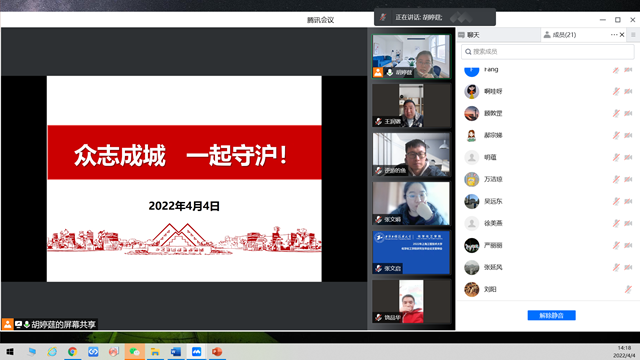Open PowerPoint from the taskbar
This screenshot has height=360, width=640.
click(217, 351)
